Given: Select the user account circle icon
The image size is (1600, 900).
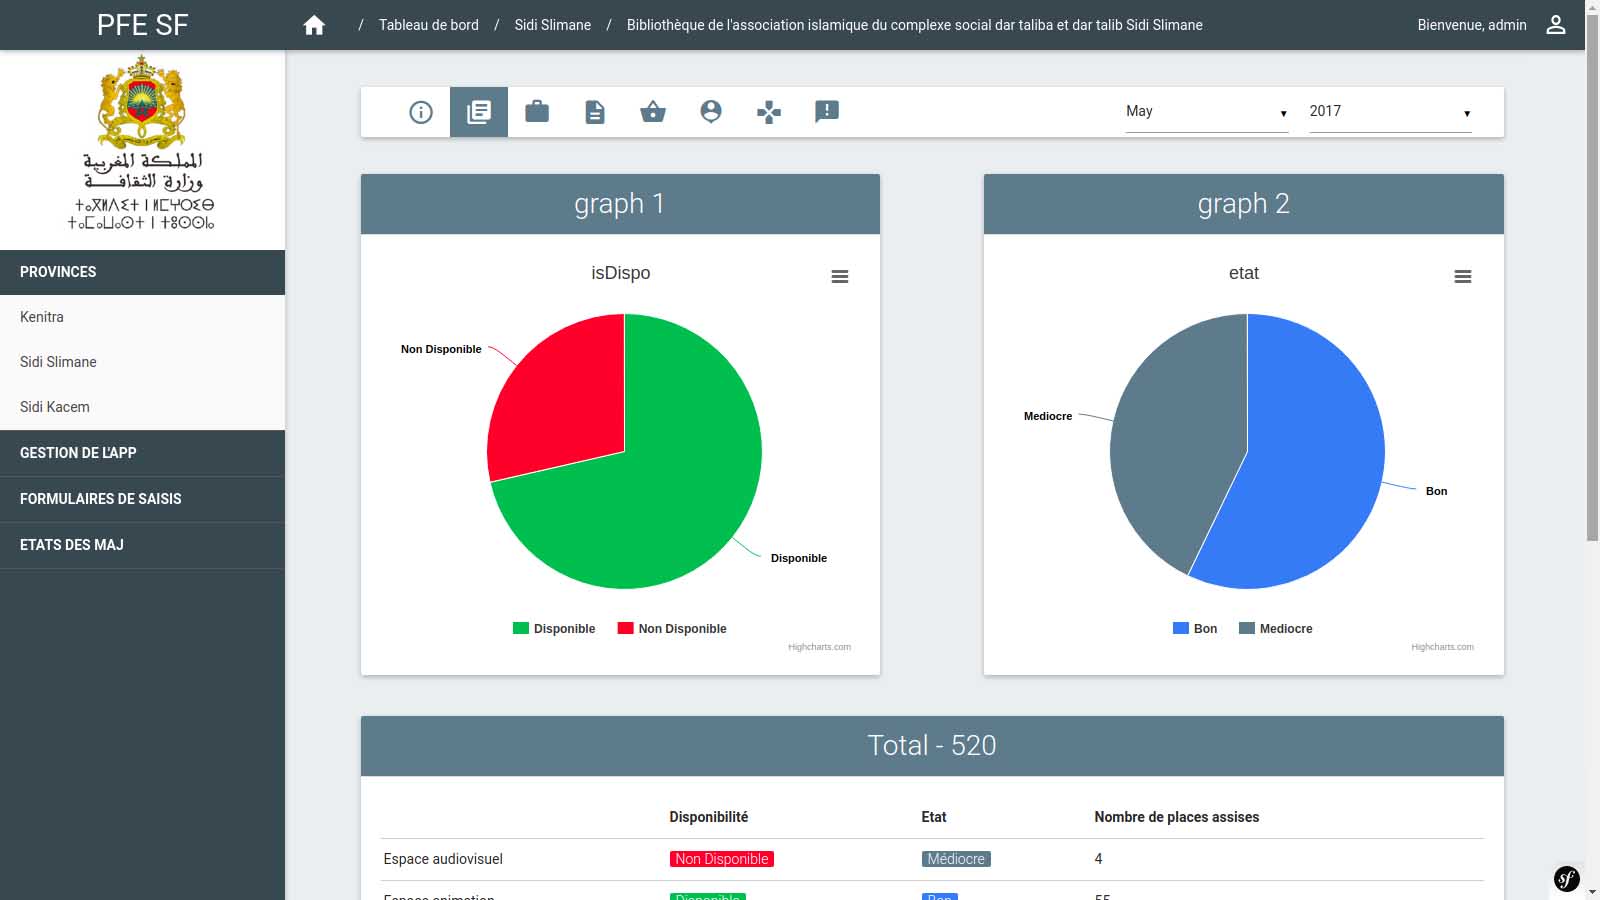Looking at the screenshot, I should pos(711,111).
